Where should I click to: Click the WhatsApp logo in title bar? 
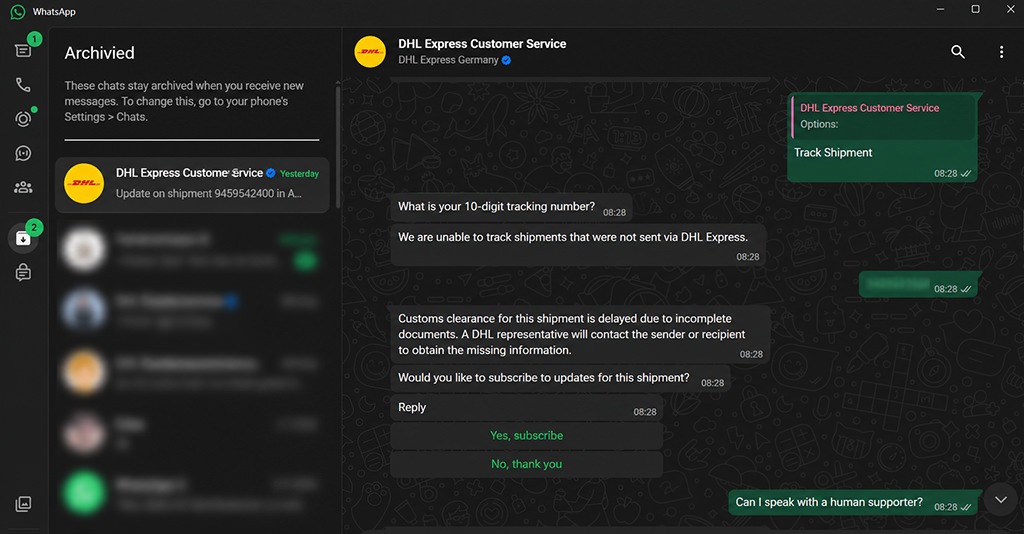18,12
